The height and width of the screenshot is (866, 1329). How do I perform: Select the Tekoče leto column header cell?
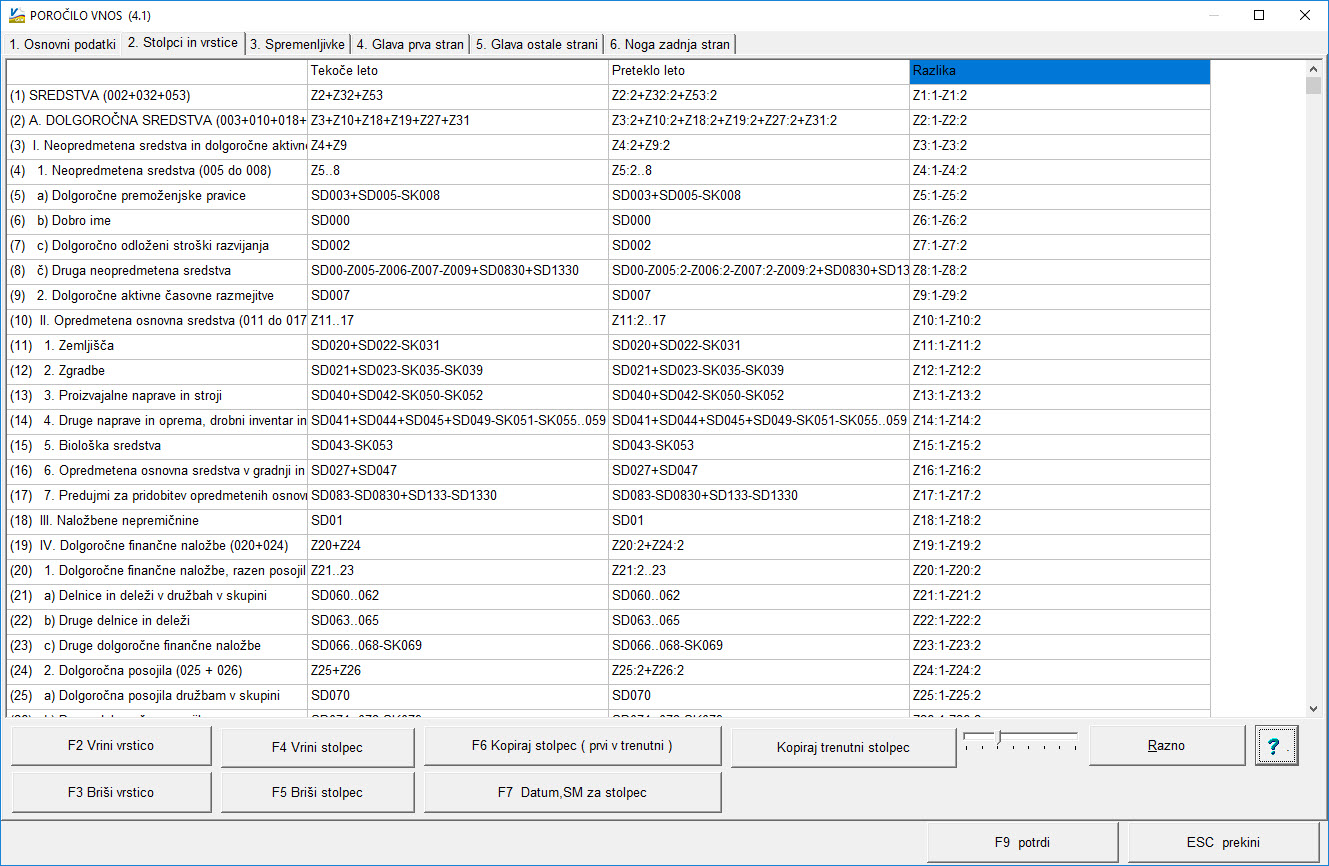coord(458,71)
